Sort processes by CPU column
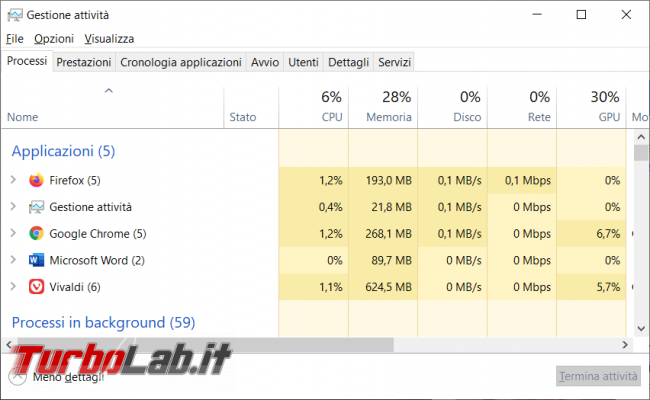This screenshot has height=400, width=650. click(x=314, y=108)
